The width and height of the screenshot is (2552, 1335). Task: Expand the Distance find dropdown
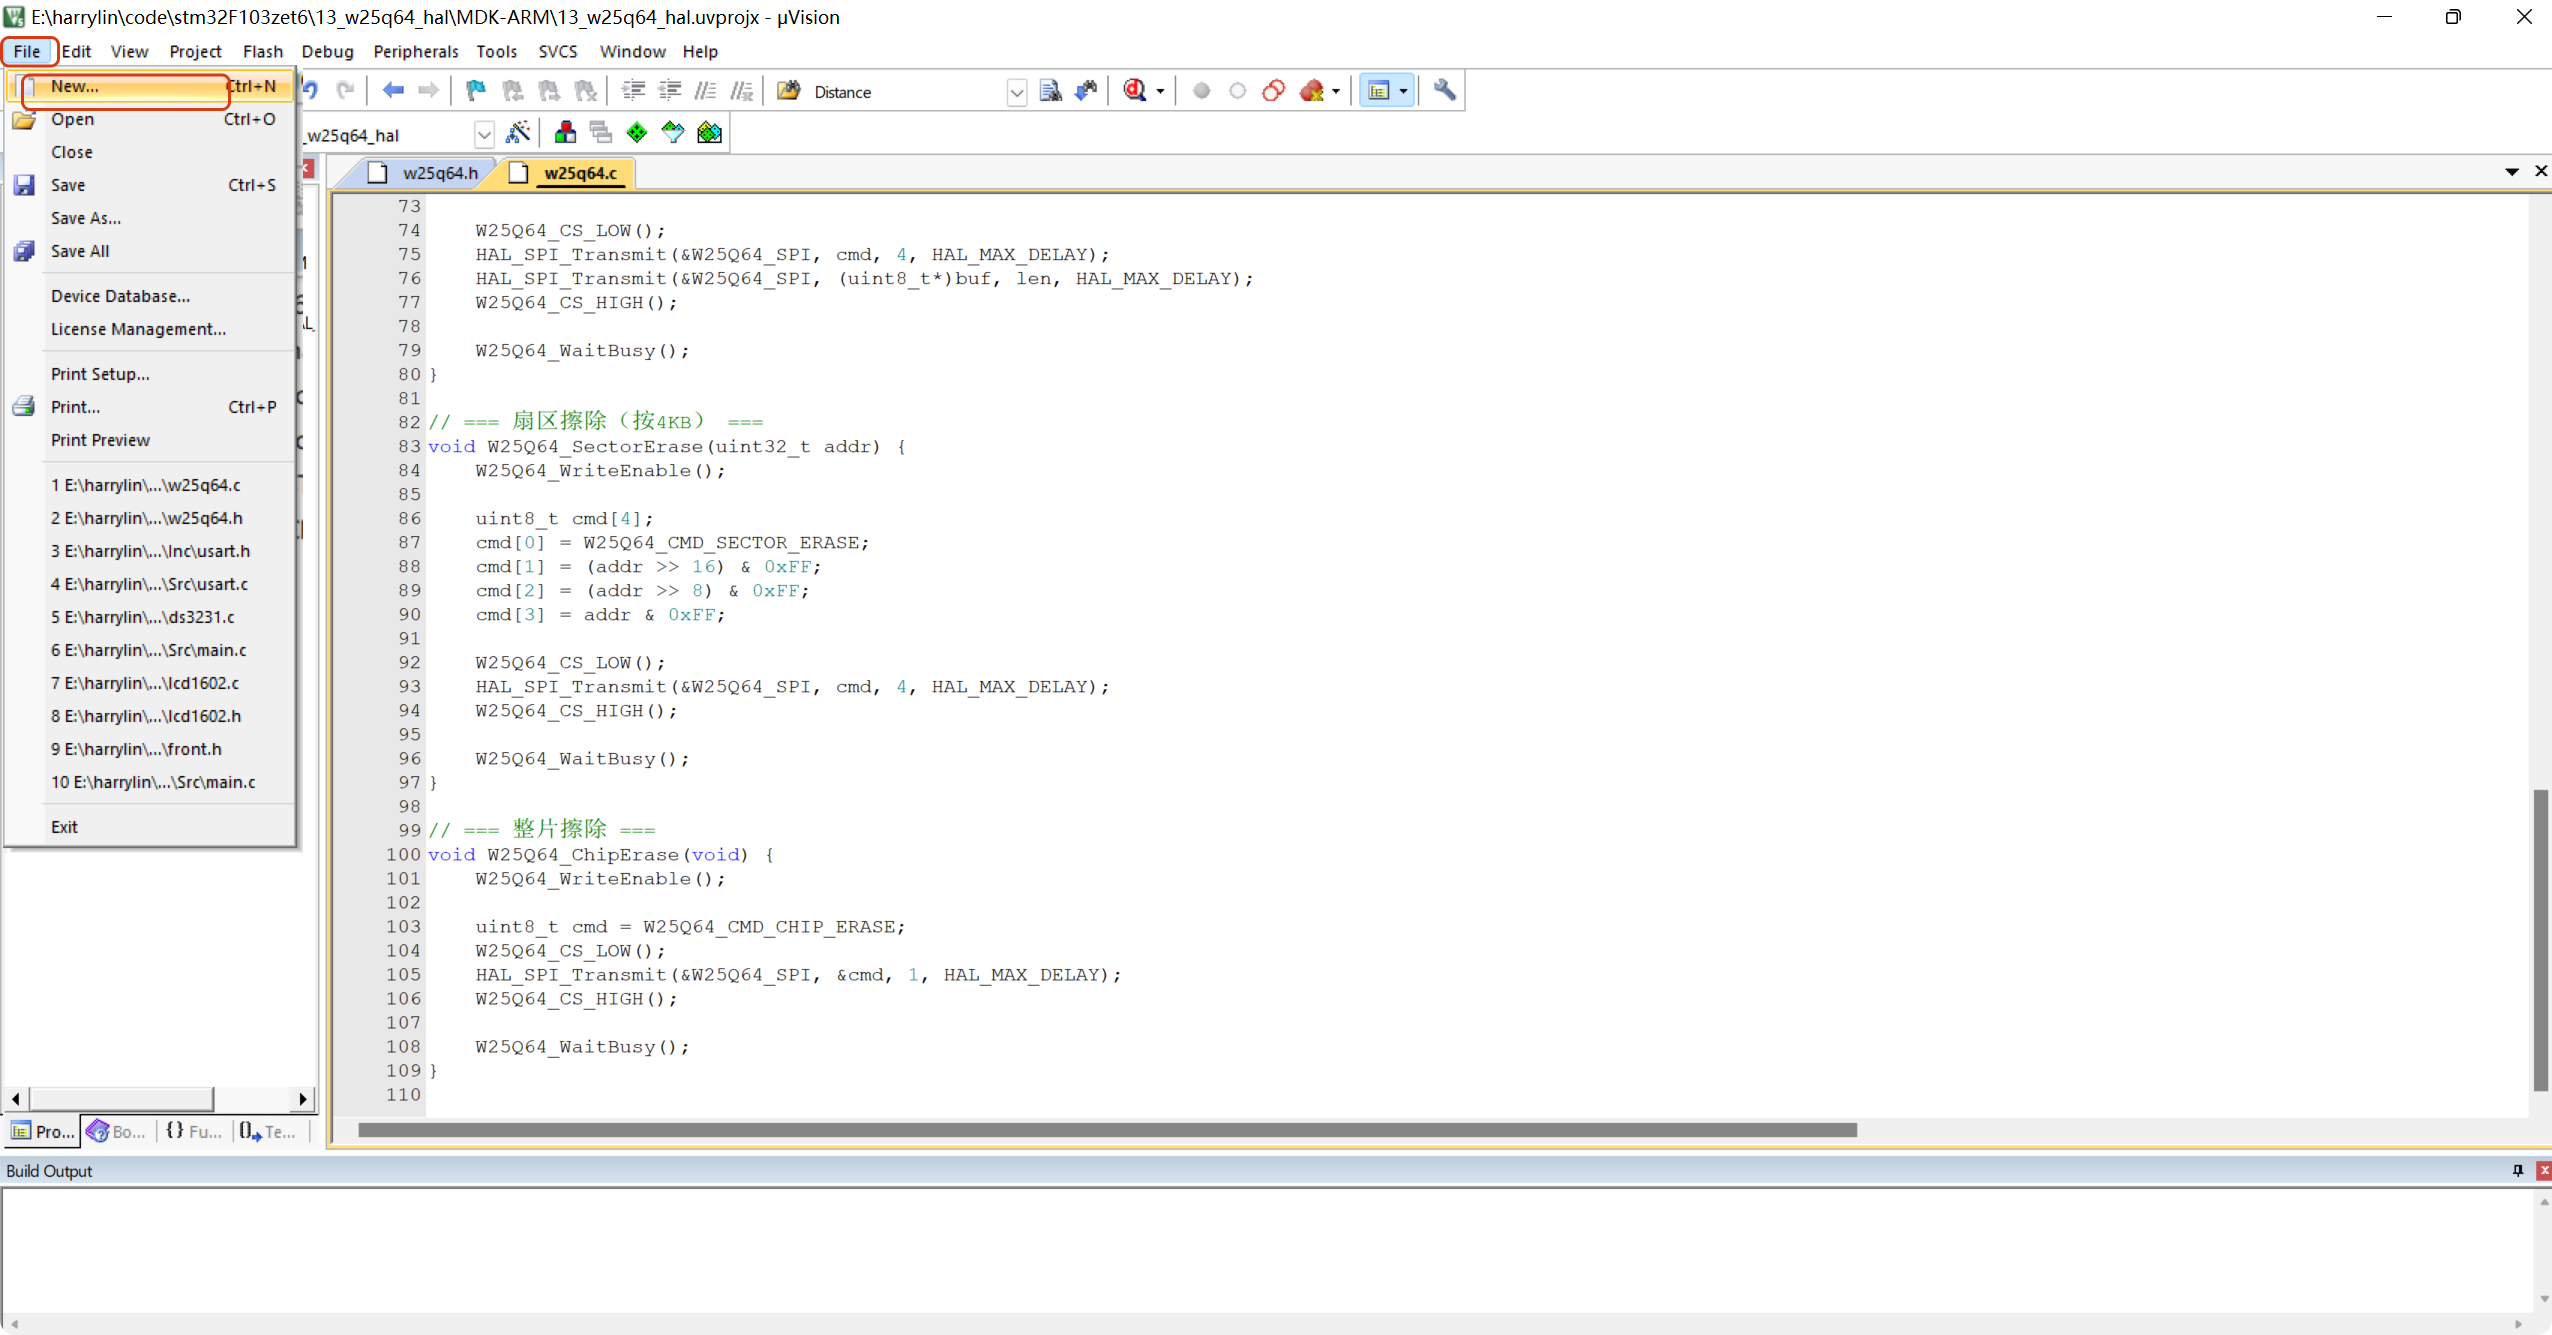[1016, 93]
